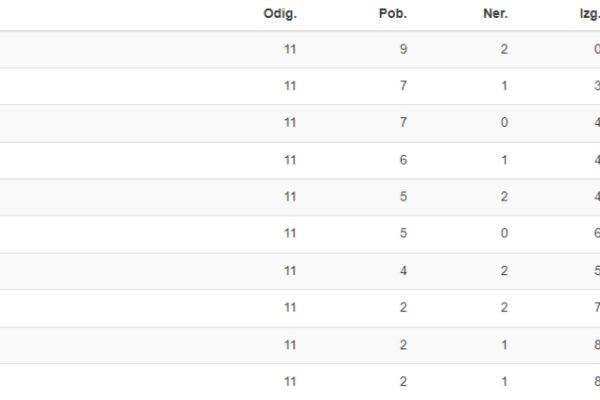600x400 pixels.
Task: Click Ner. value 2 in the 4-wins row
Action: [504, 271]
